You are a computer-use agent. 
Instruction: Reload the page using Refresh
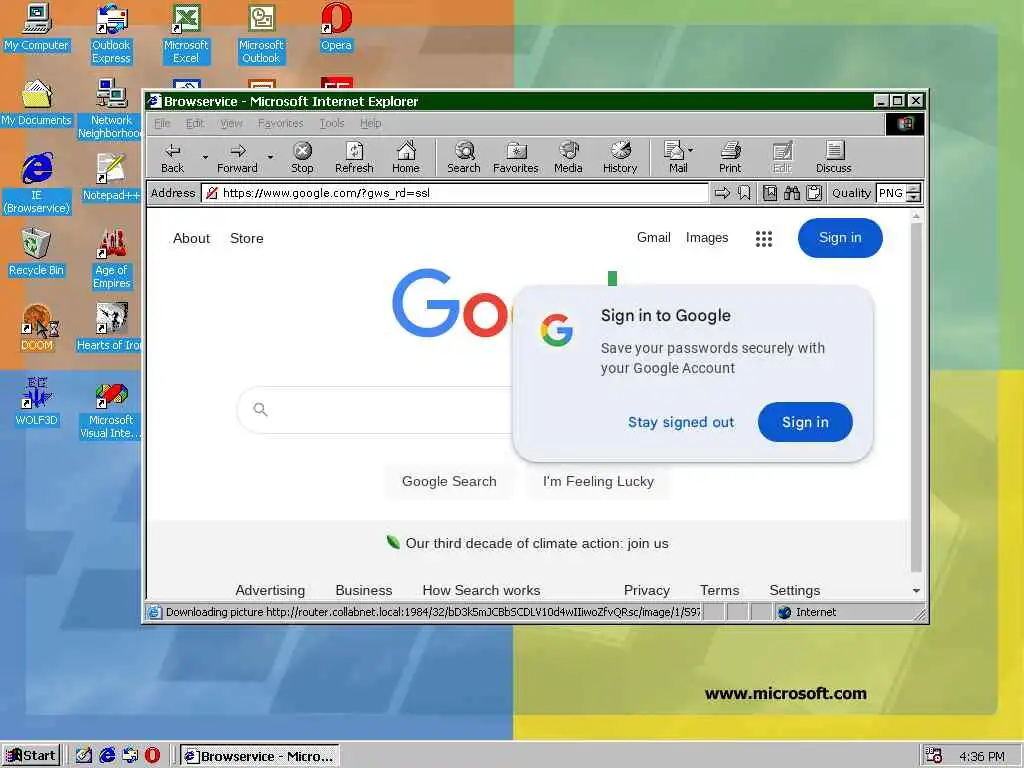(354, 157)
